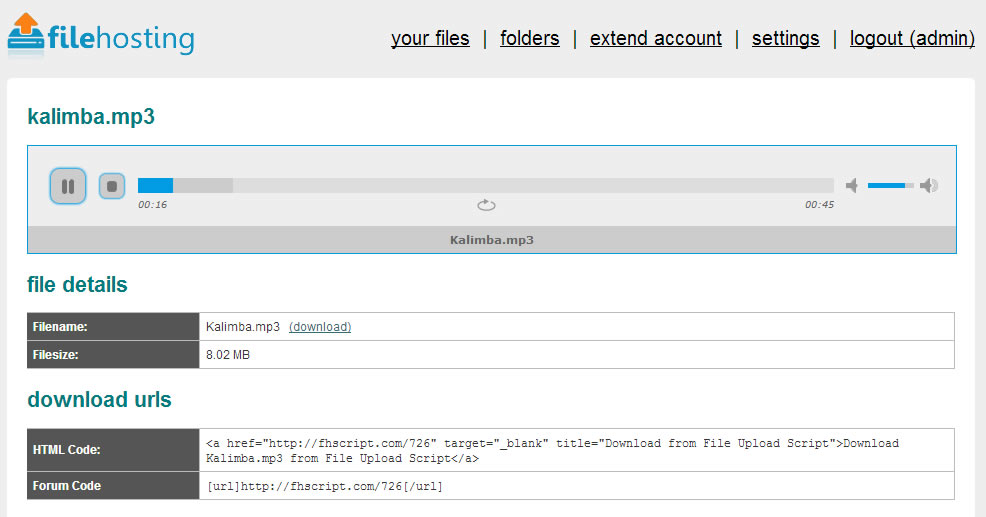The height and width of the screenshot is (517, 986).
Task: Set max volume with loud speaker icon
Action: (929, 186)
